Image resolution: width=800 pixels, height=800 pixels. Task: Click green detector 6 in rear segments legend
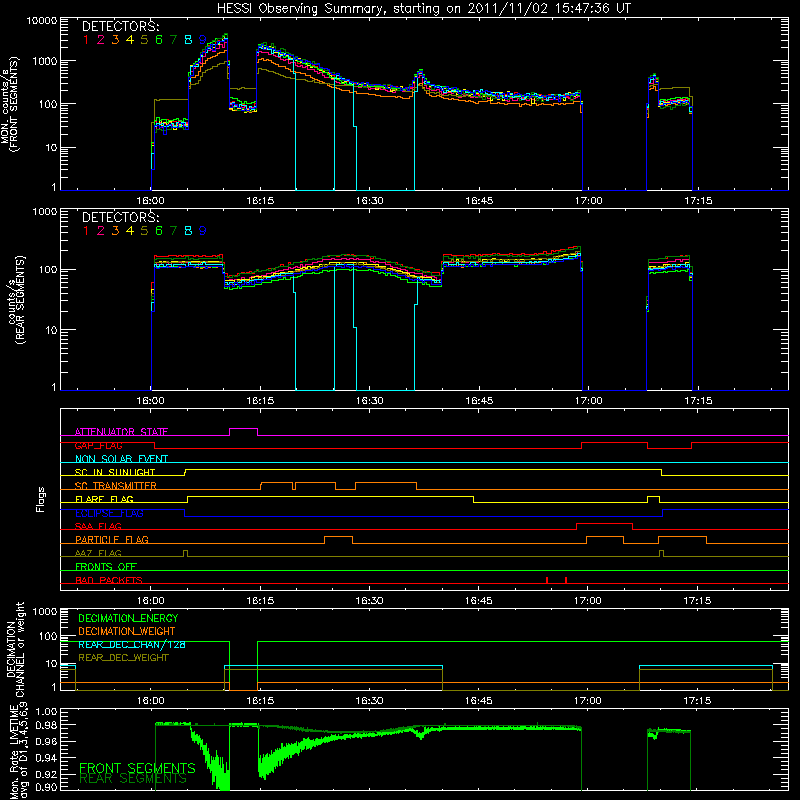click(159, 231)
